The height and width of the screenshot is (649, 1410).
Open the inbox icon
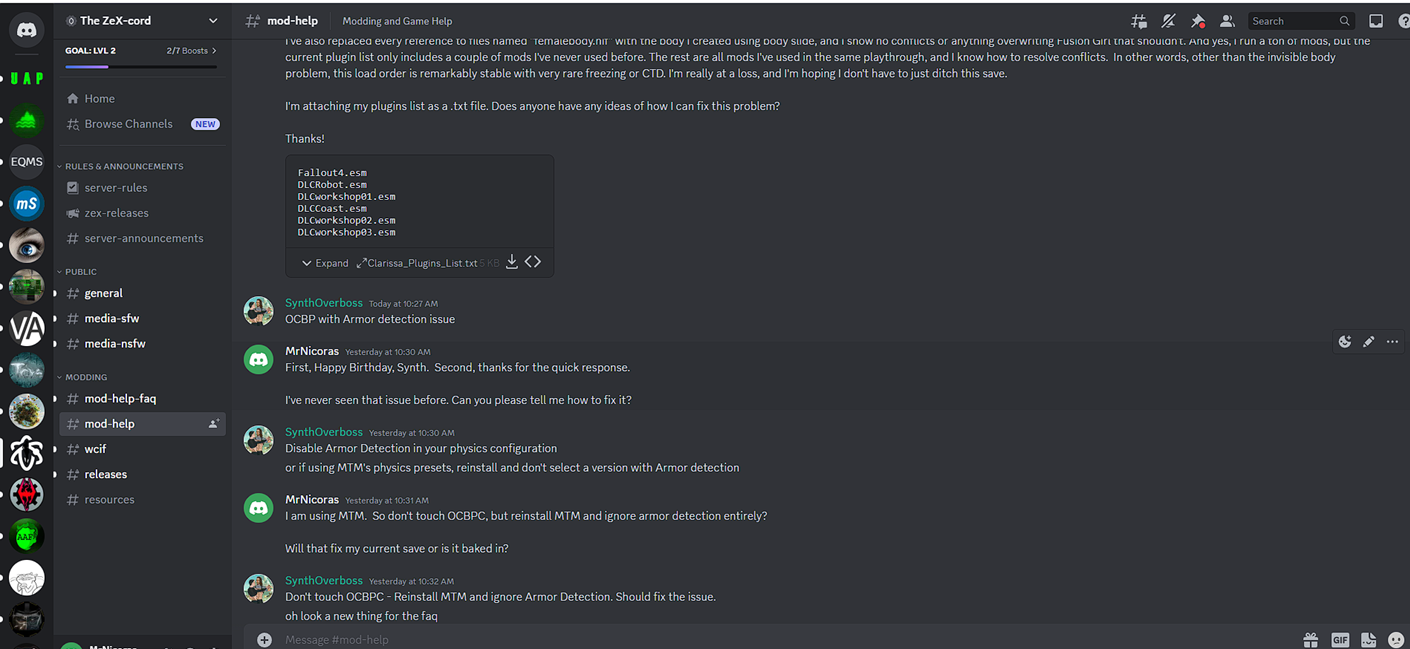point(1376,21)
